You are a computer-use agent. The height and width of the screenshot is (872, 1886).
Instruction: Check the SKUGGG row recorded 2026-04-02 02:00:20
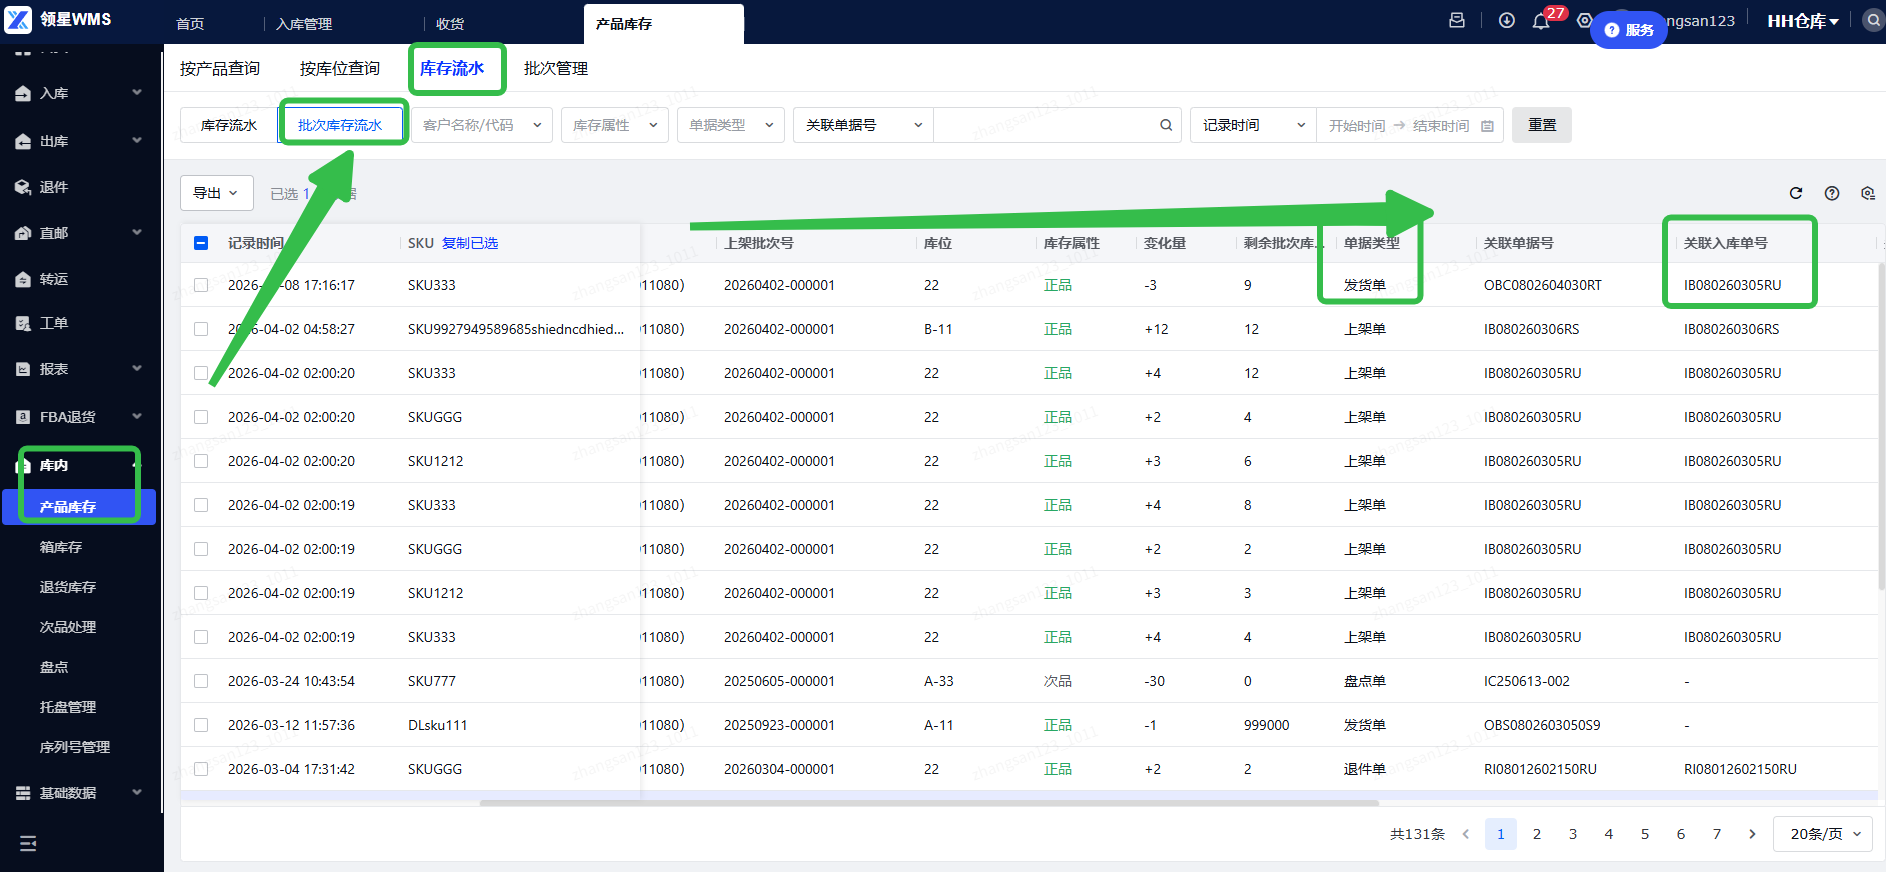[201, 417]
